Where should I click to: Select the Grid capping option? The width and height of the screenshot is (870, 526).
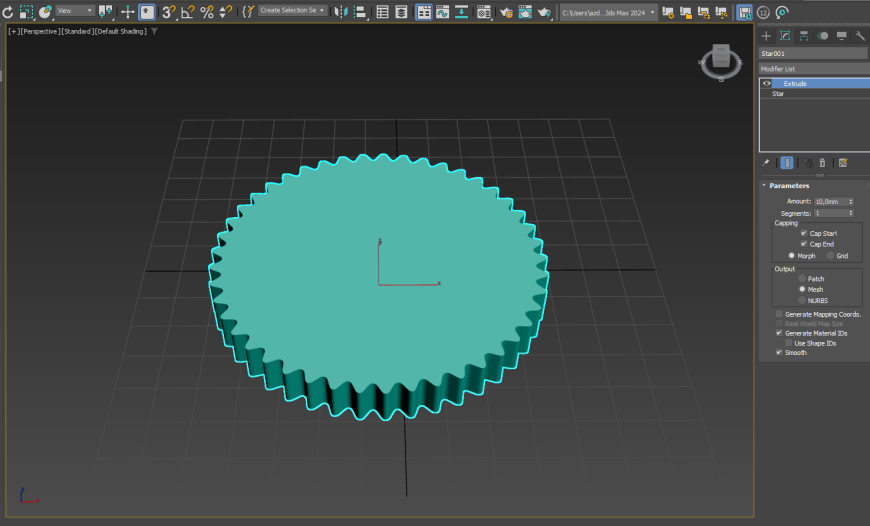(x=831, y=256)
